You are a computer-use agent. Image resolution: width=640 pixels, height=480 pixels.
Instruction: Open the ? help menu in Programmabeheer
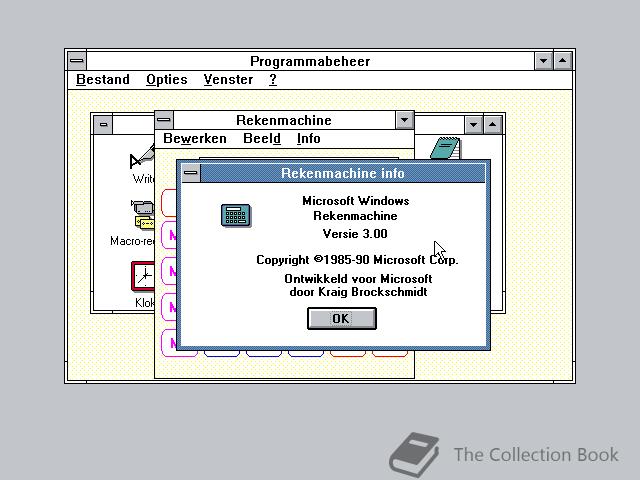(273, 79)
